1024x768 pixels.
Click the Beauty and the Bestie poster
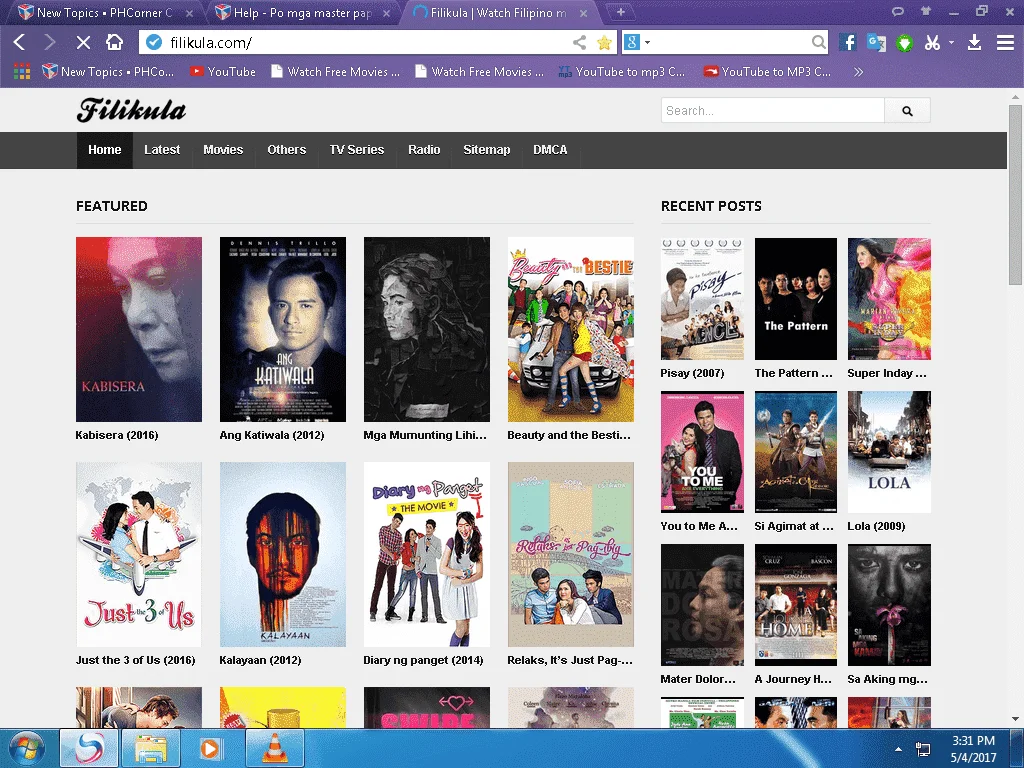tap(571, 329)
